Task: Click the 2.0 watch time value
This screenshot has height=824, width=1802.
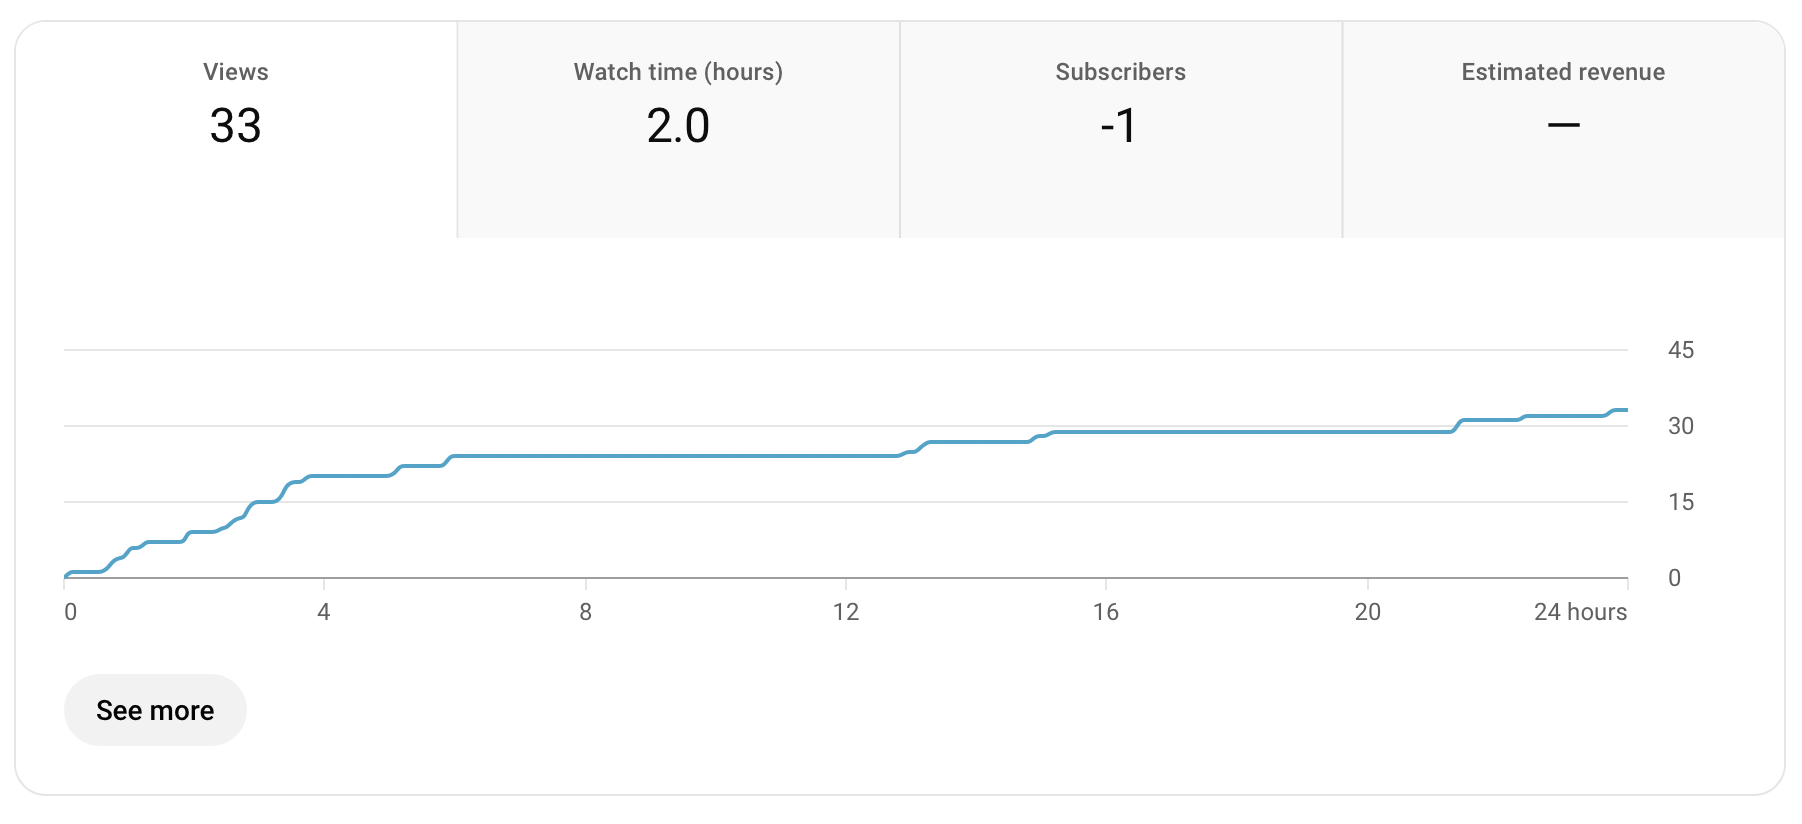Action: click(678, 126)
